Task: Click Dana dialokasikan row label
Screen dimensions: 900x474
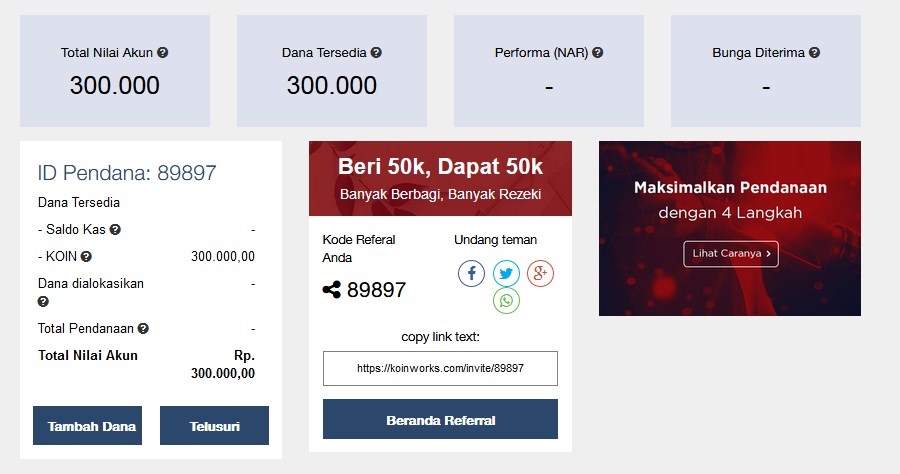Action: (x=91, y=283)
